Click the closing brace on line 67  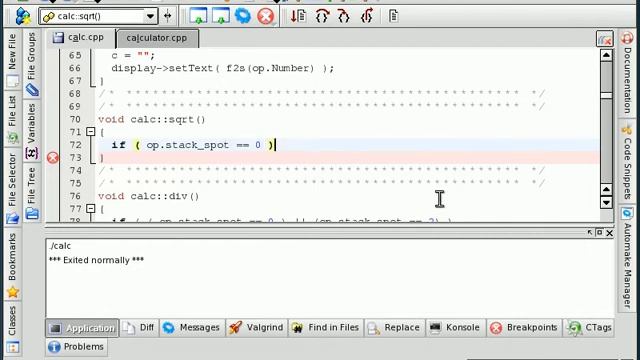102,81
